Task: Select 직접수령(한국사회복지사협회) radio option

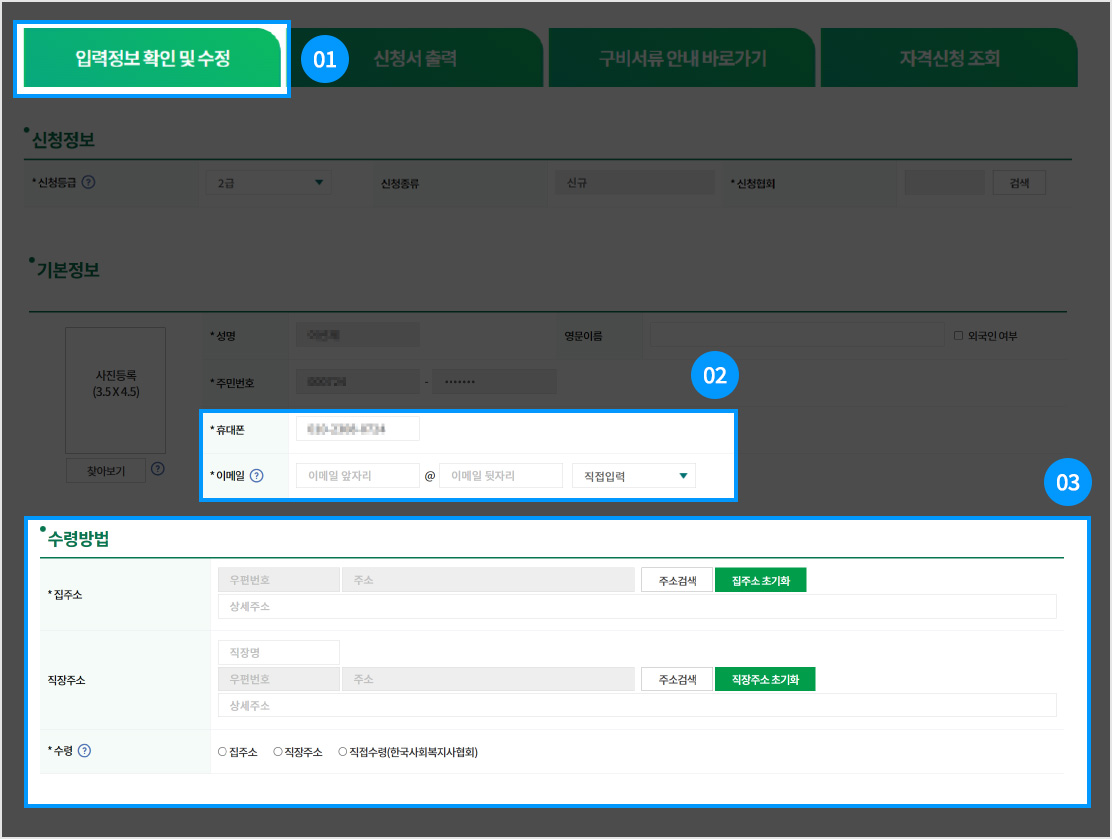Action: 343,752
